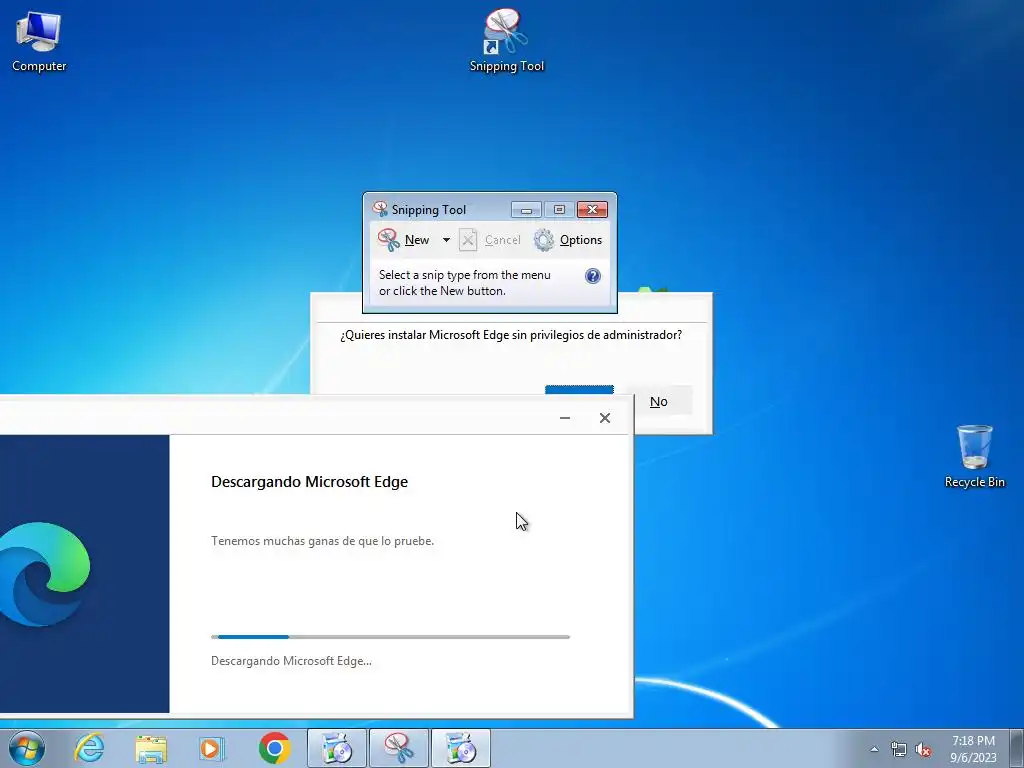This screenshot has width=1024, height=768.
Task: Click the Snipping Tool title bar icon
Action: click(380, 209)
